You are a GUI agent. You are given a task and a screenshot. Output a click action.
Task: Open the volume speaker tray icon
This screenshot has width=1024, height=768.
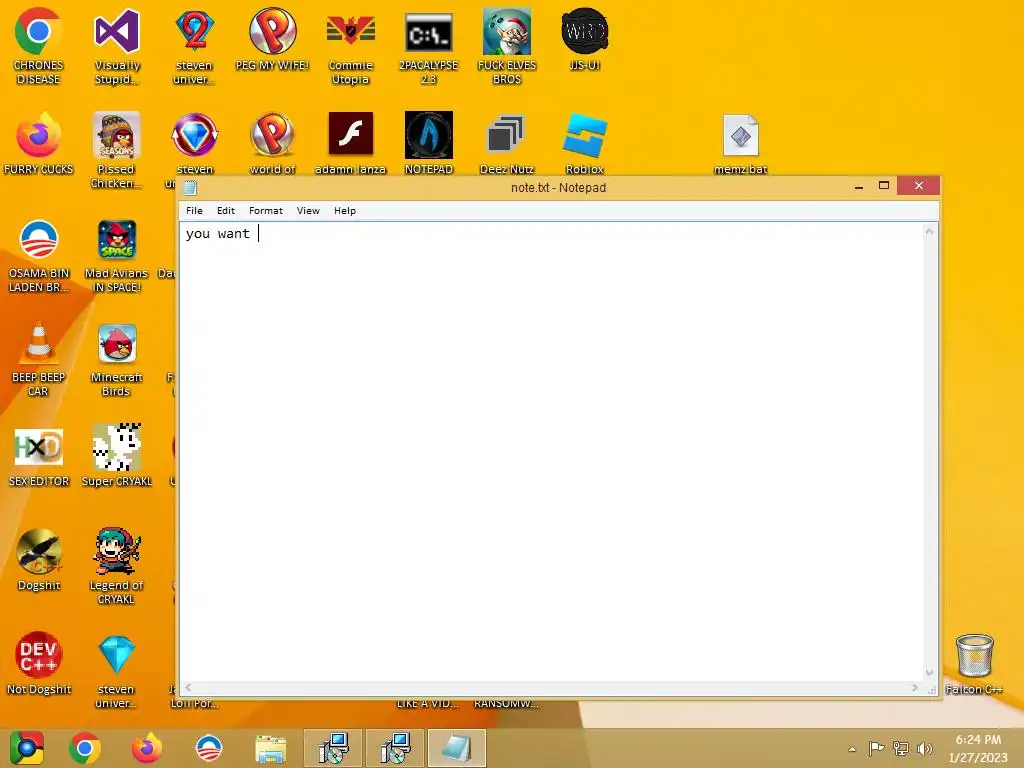(924, 748)
